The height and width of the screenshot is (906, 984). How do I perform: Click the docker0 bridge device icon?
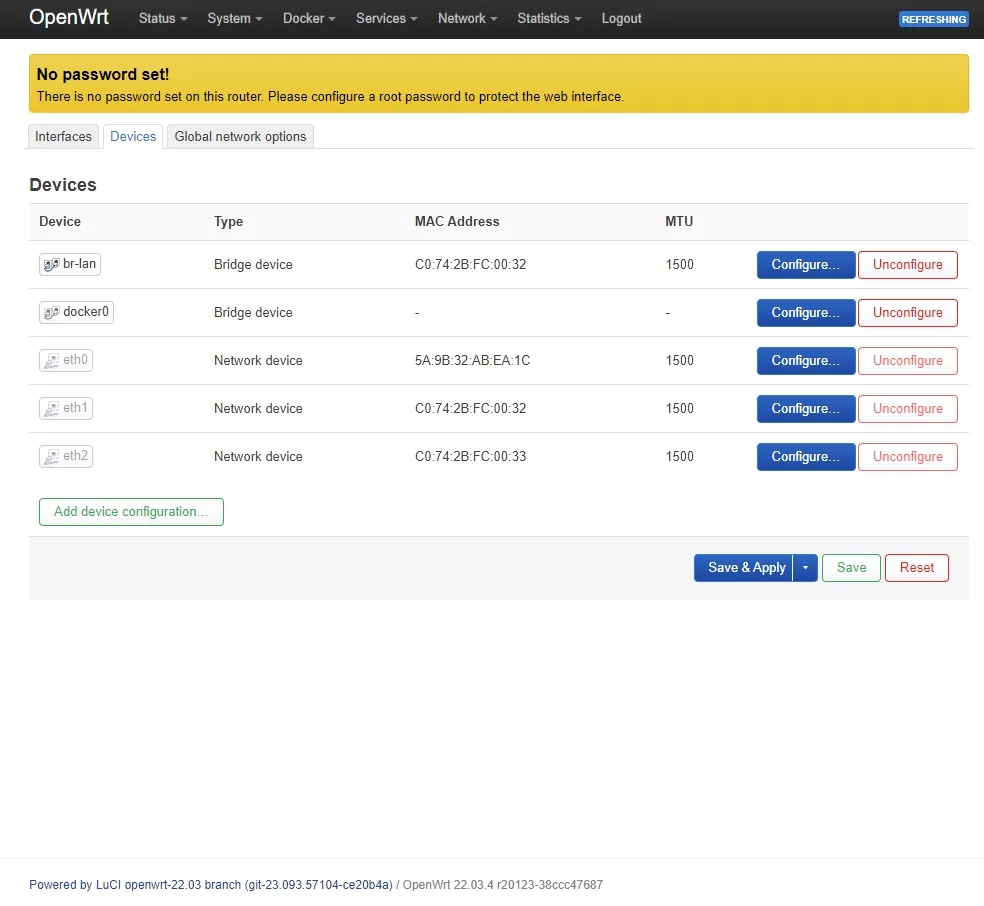tap(51, 312)
